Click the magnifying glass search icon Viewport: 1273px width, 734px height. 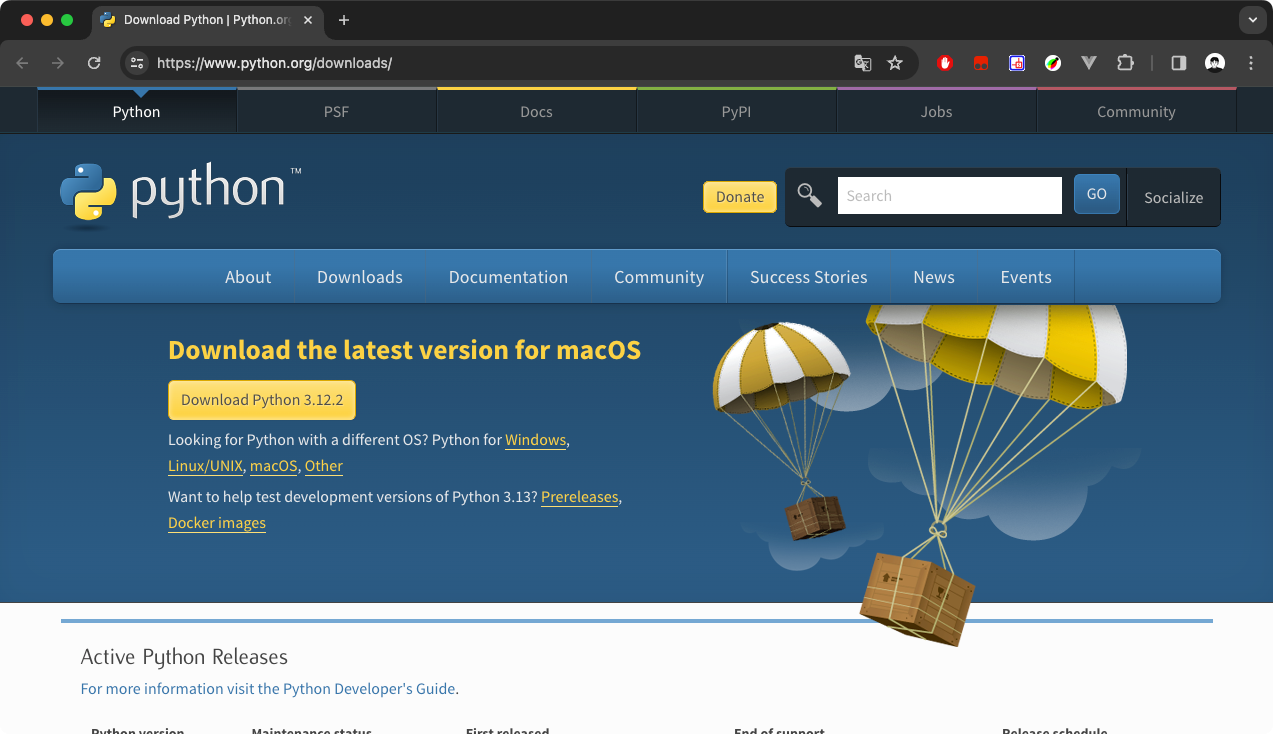pyautogui.click(x=809, y=196)
